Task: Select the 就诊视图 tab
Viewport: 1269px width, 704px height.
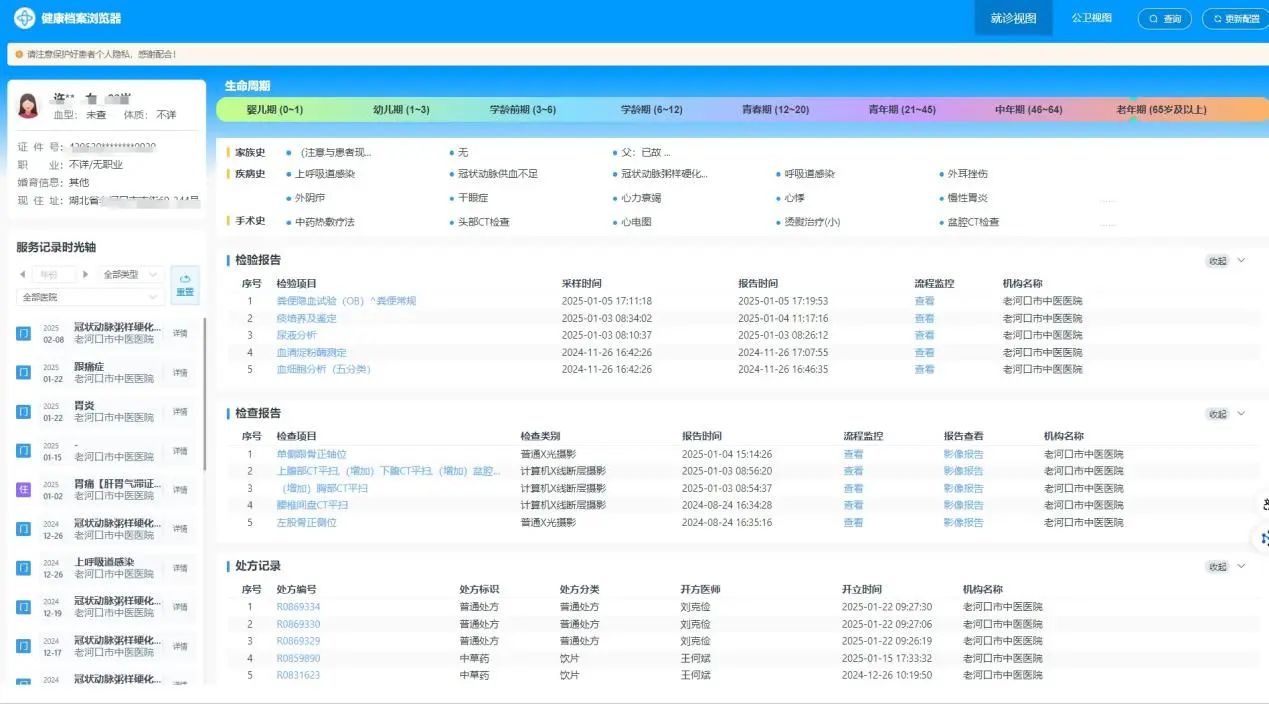Action: point(1013,18)
